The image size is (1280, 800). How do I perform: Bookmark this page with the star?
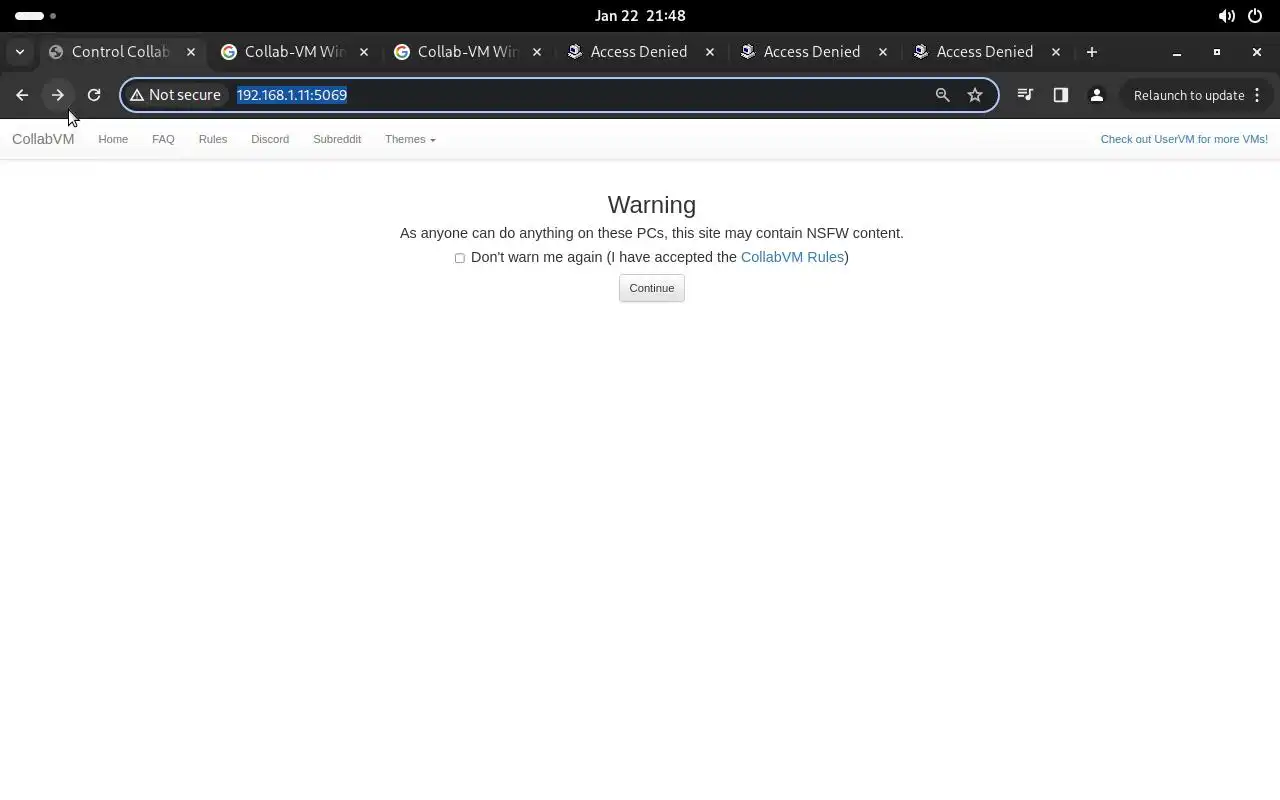pos(975,95)
